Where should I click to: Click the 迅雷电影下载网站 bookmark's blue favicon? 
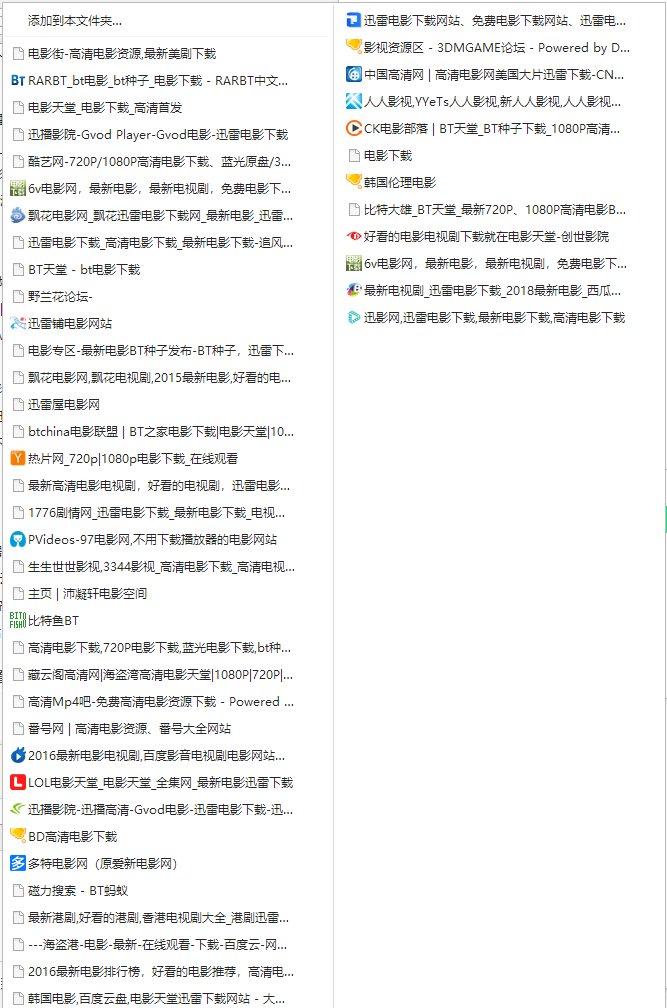coord(353,21)
